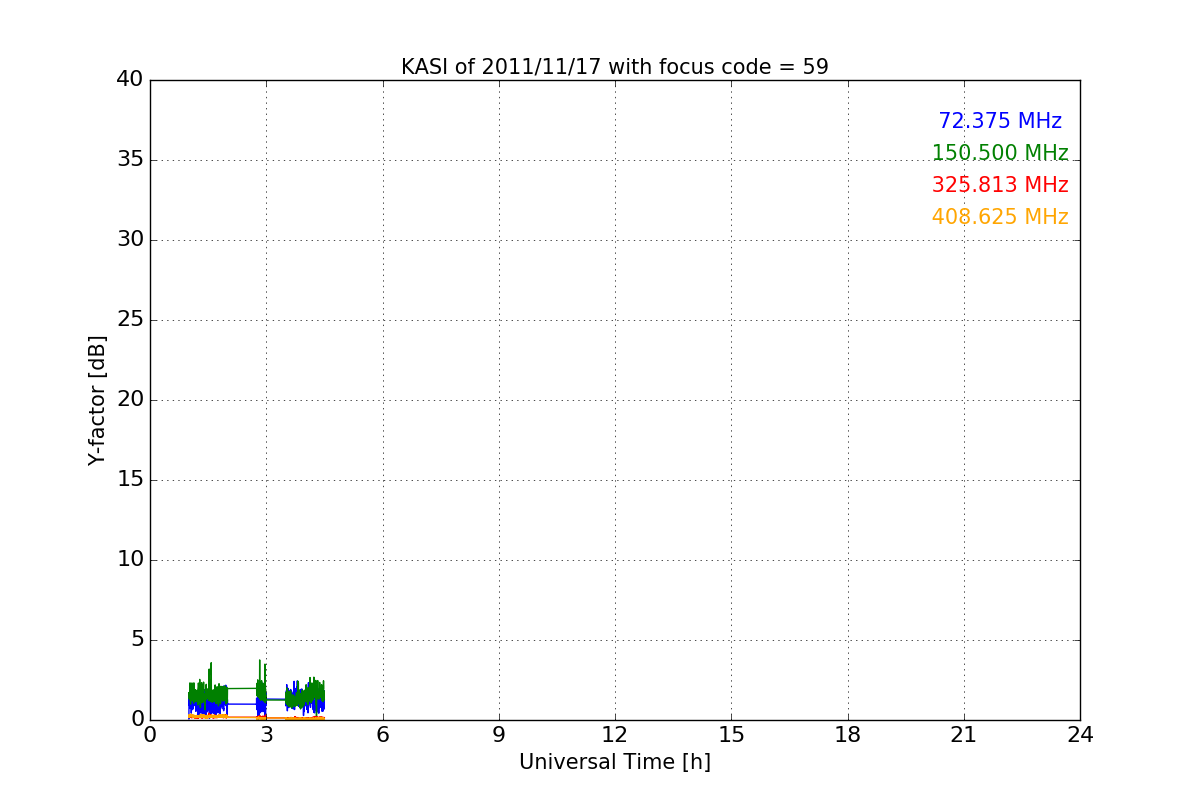
Task: Click the x-axis tick value 24
Action: (1080, 735)
